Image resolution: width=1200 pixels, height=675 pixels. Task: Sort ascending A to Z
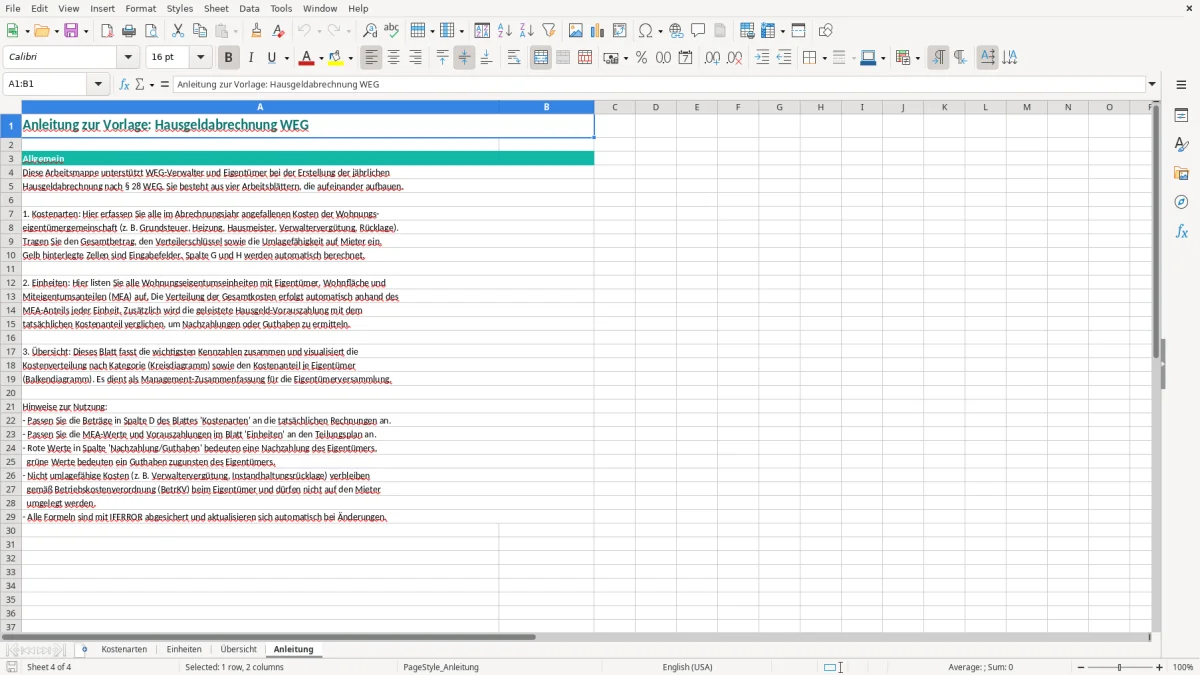(505, 31)
